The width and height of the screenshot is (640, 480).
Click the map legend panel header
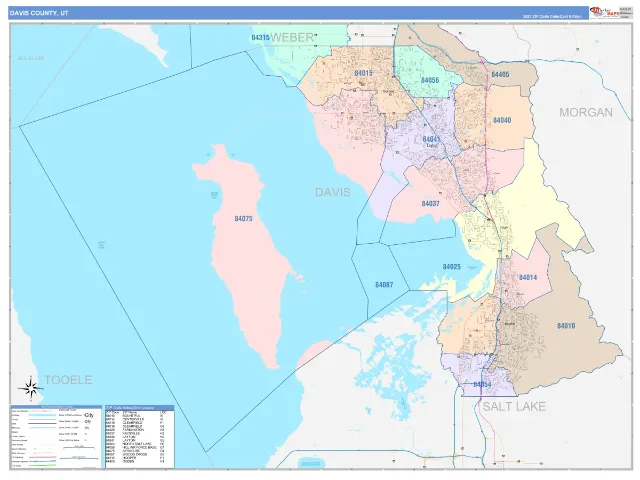56,407
